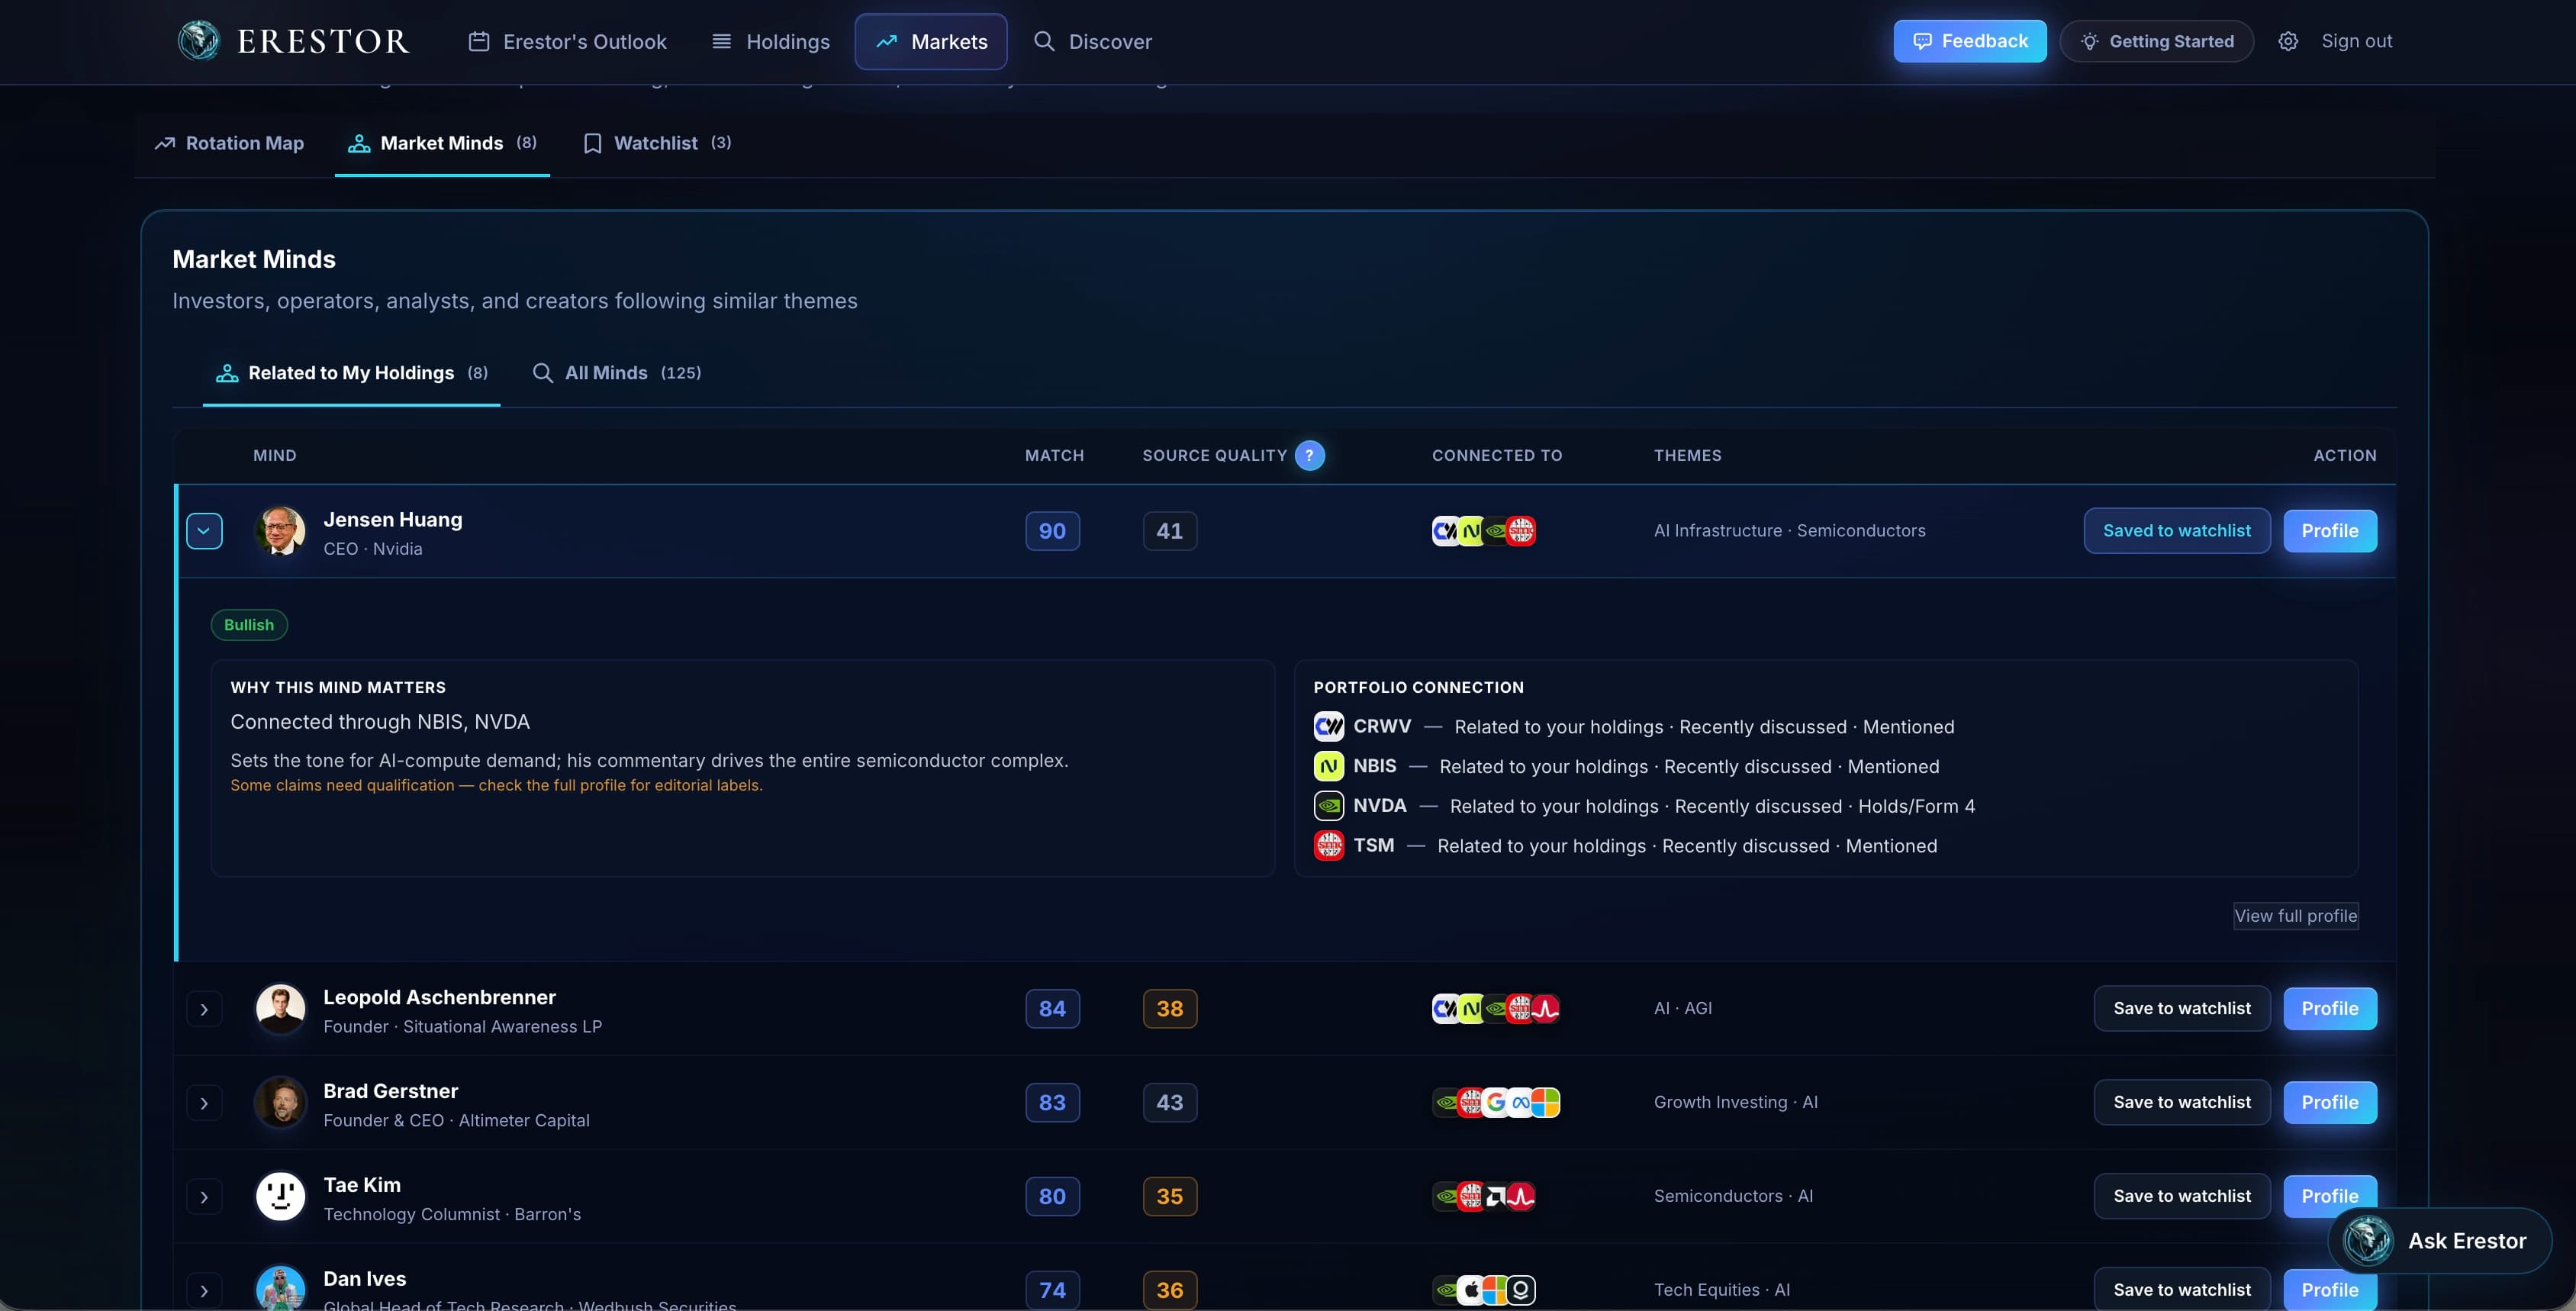The width and height of the screenshot is (2576, 1311).
Task: Click Tae Kim's smiley avatar
Action: [280, 1196]
